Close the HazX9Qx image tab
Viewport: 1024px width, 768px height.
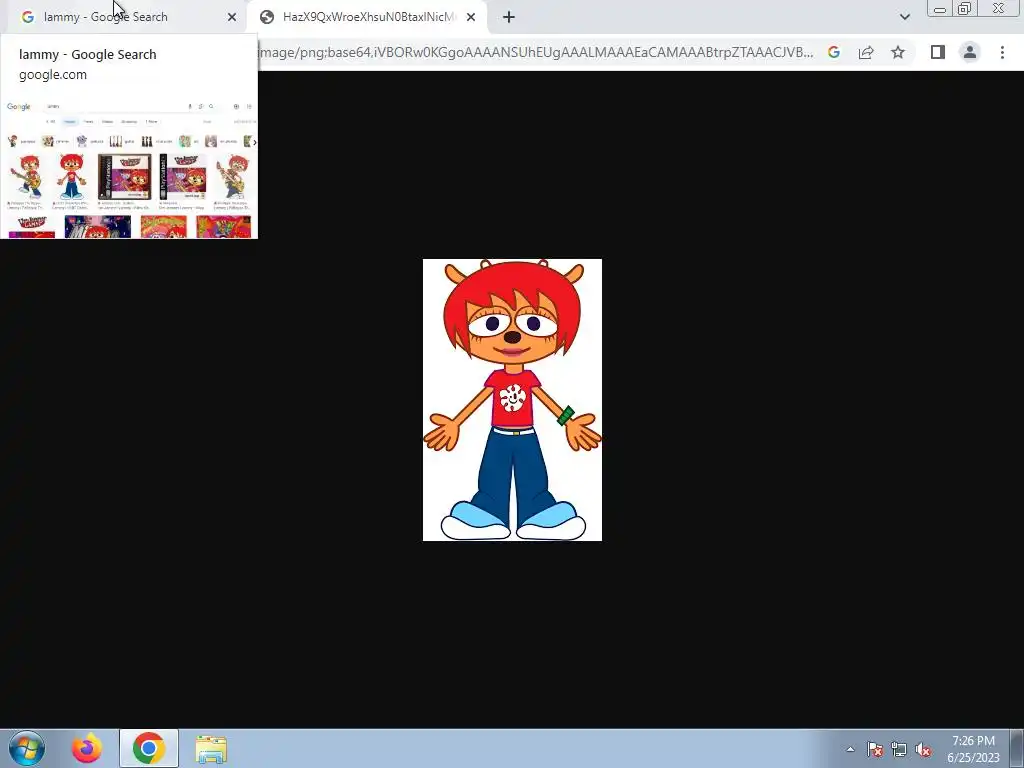471,17
